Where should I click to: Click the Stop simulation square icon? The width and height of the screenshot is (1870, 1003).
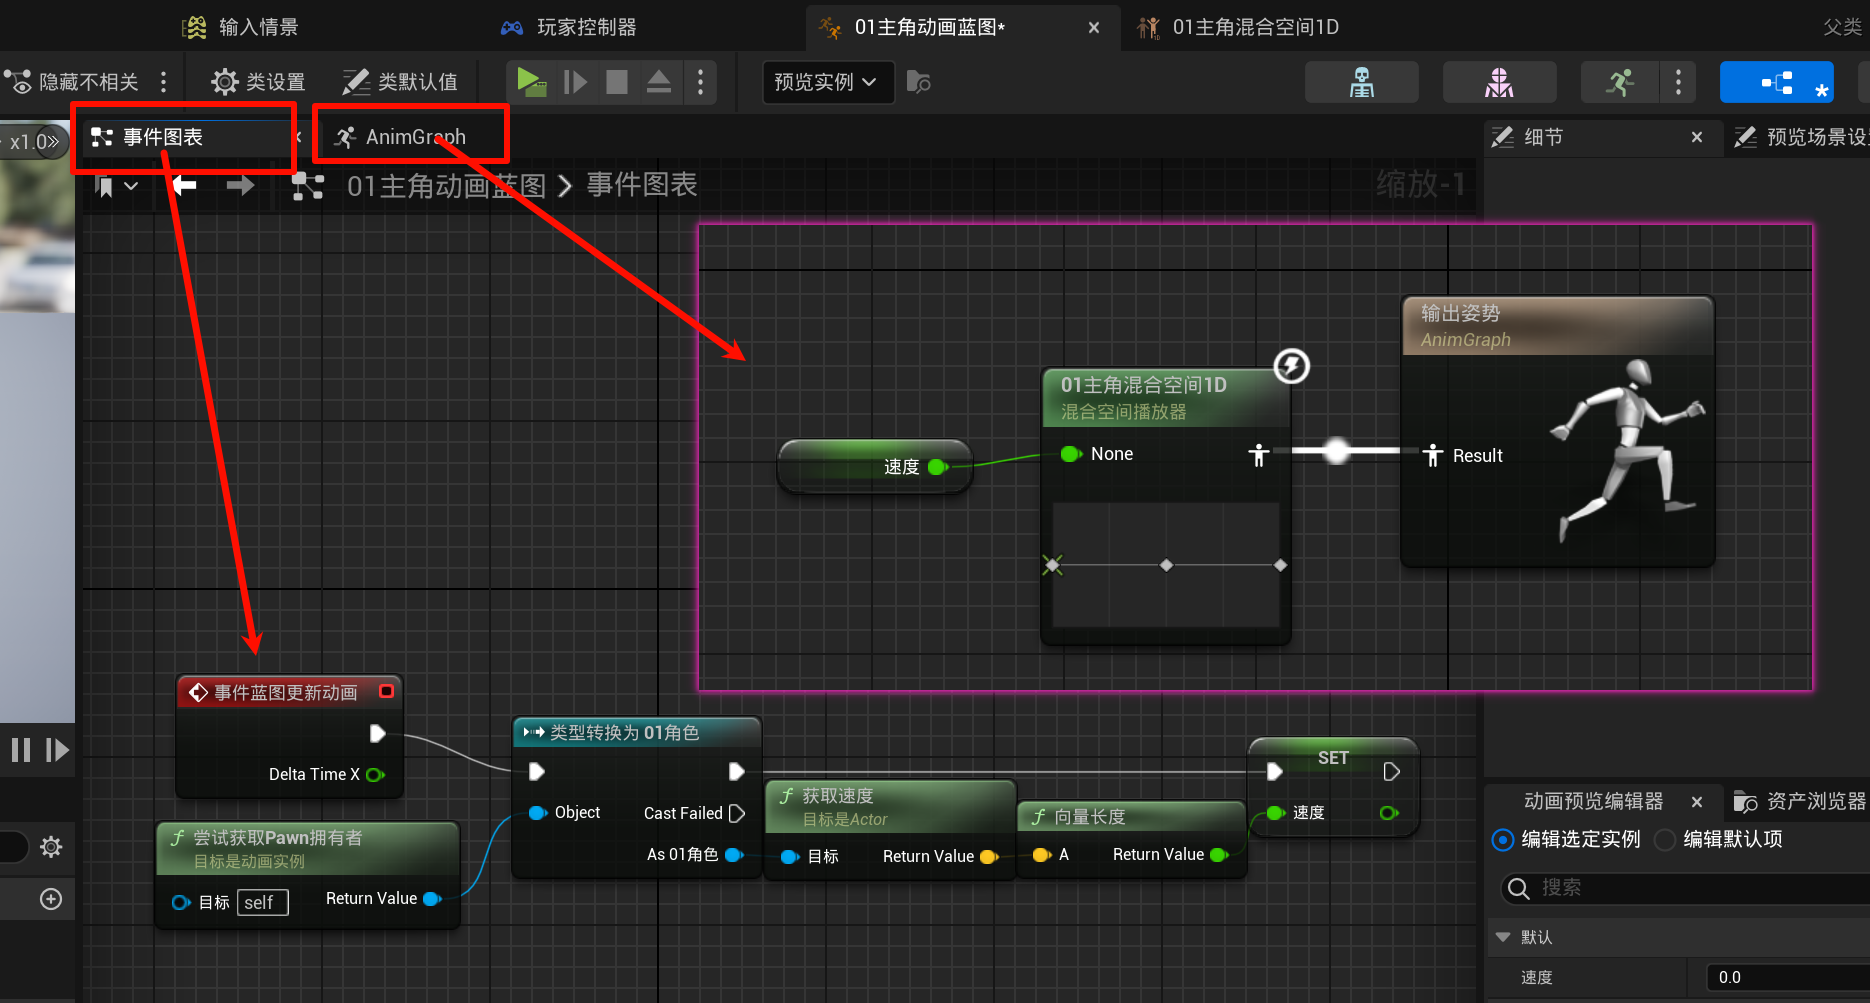pyautogui.click(x=617, y=81)
